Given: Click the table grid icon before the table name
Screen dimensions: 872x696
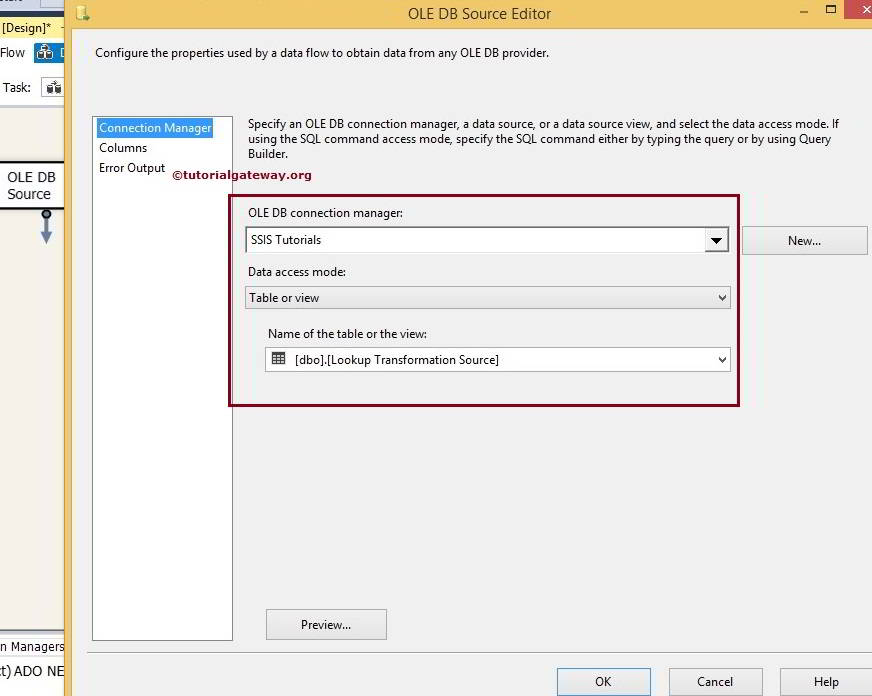Looking at the screenshot, I should [x=277, y=358].
